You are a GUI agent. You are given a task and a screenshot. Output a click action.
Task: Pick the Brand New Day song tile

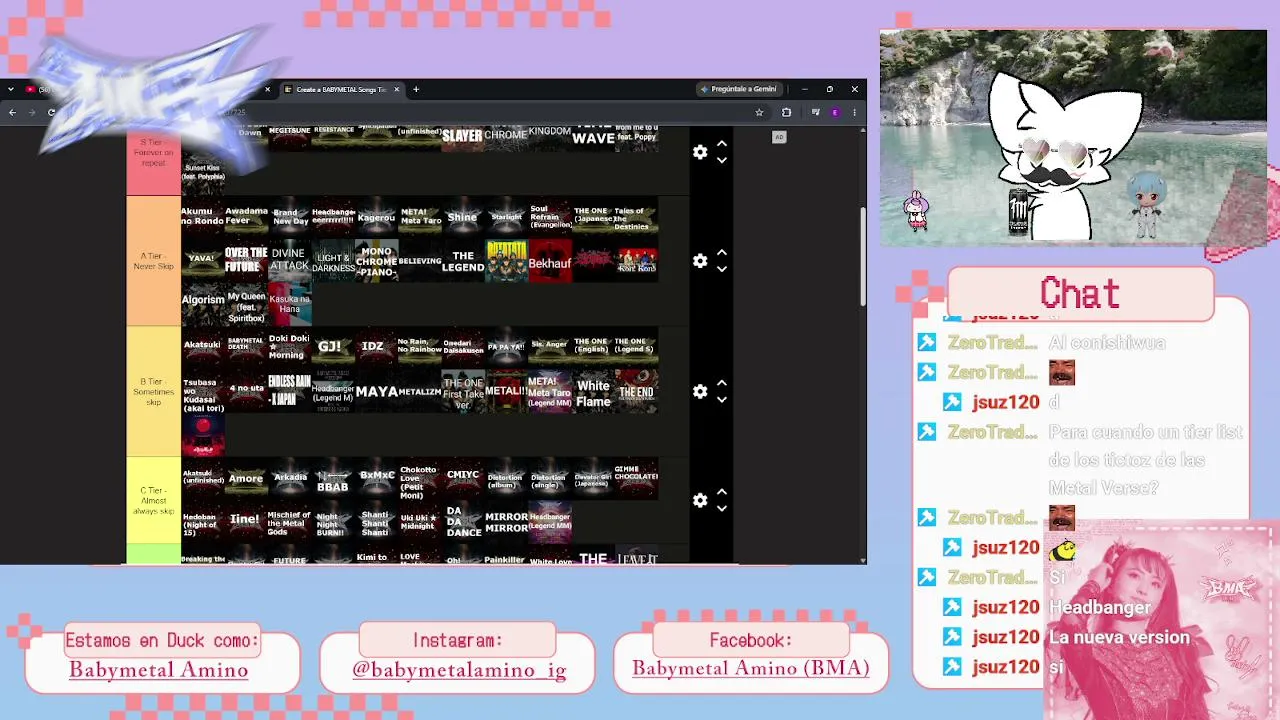290,217
